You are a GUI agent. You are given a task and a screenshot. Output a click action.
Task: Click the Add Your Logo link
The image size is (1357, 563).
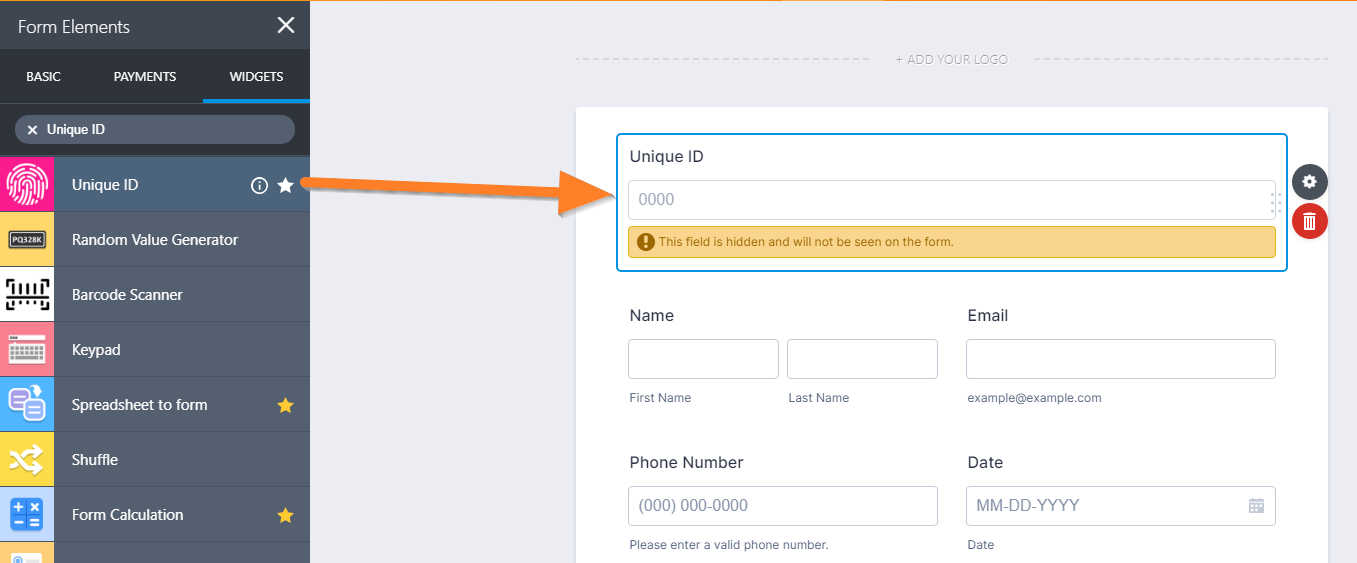951,60
